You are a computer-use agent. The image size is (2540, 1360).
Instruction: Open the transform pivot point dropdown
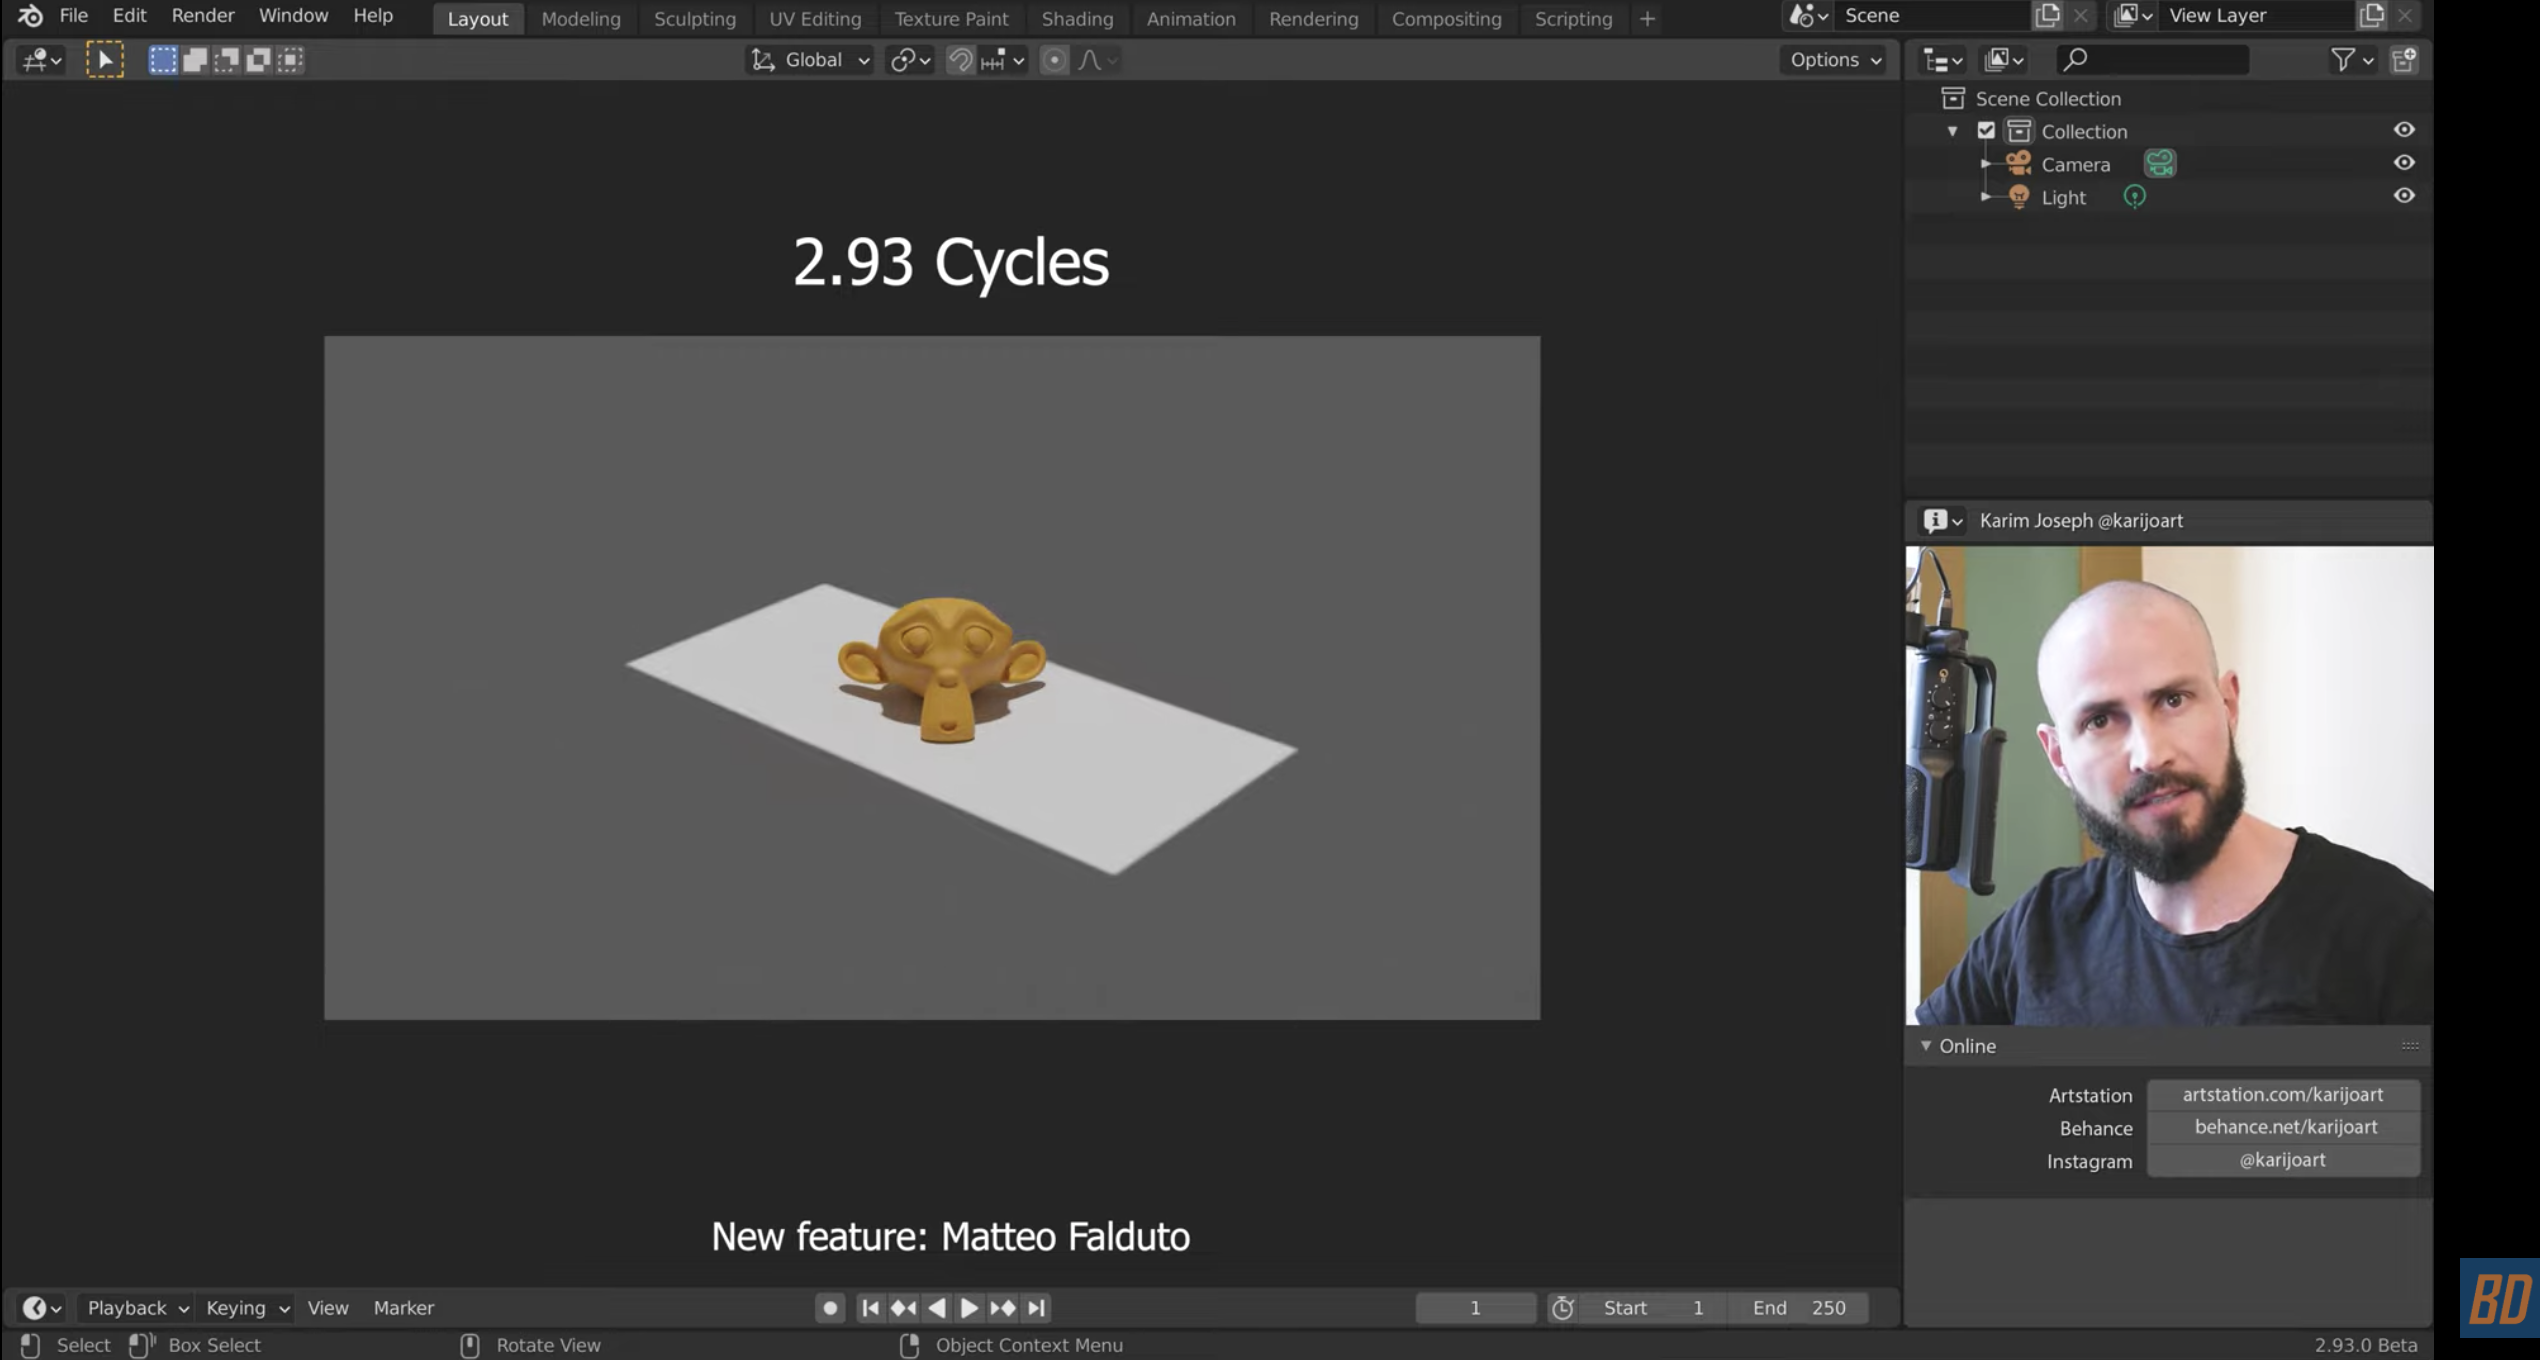click(x=910, y=60)
